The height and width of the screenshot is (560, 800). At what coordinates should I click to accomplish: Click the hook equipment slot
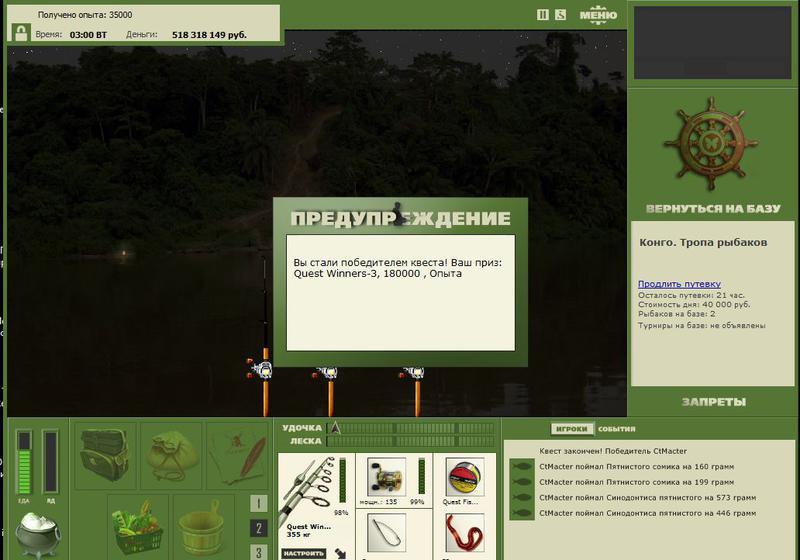coord(386,533)
